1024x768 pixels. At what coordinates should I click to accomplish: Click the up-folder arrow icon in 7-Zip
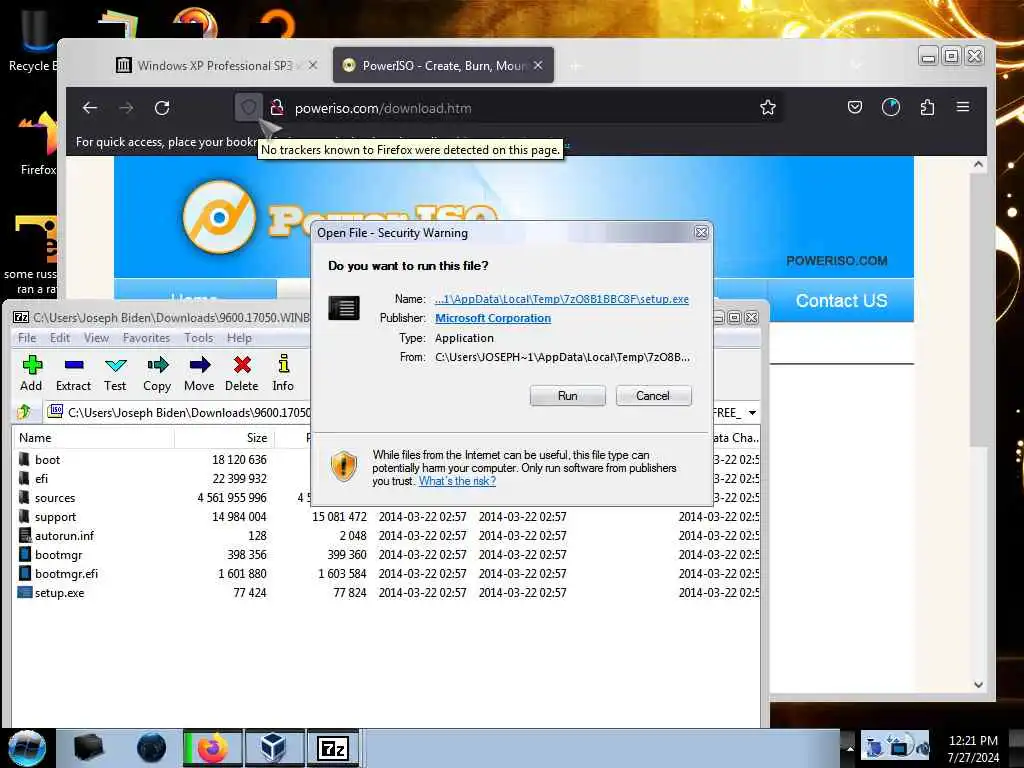point(24,412)
